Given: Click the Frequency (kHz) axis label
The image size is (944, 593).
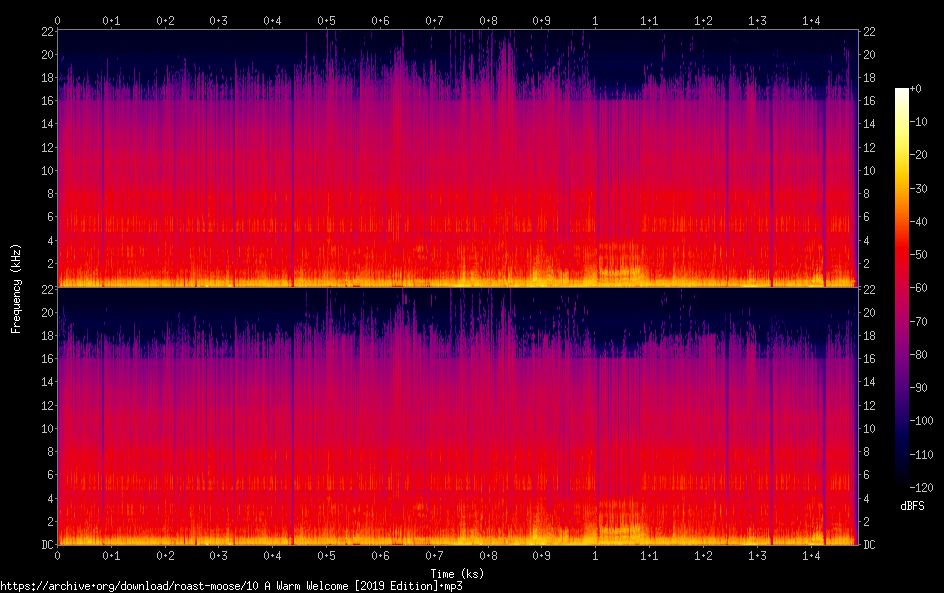Looking at the screenshot, I should coord(16,288).
